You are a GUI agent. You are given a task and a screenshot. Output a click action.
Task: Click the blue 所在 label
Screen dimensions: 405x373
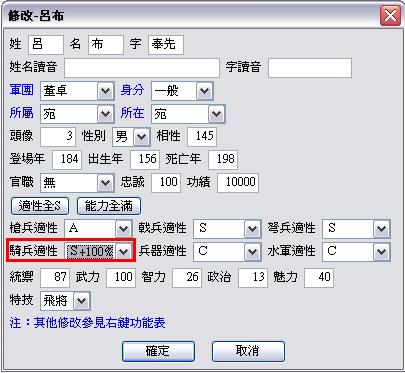tap(132, 113)
